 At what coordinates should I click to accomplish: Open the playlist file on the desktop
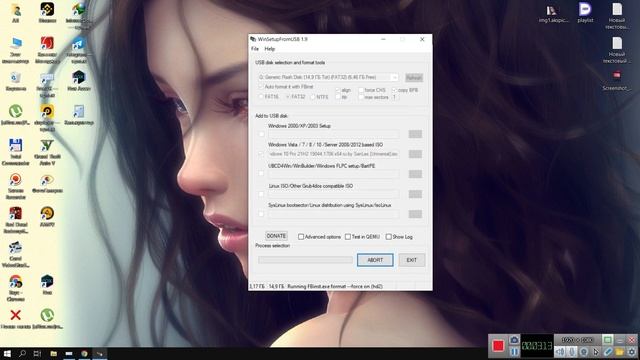coord(585,12)
